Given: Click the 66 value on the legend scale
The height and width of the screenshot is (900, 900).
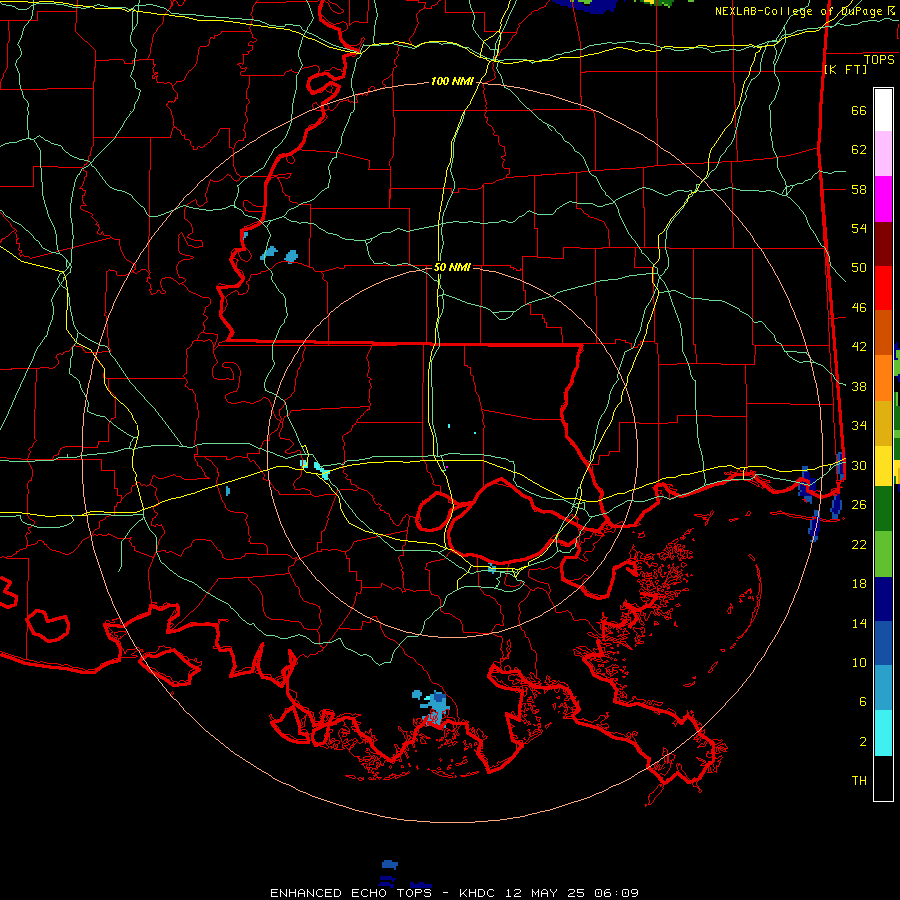Looking at the screenshot, I should [x=859, y=111].
